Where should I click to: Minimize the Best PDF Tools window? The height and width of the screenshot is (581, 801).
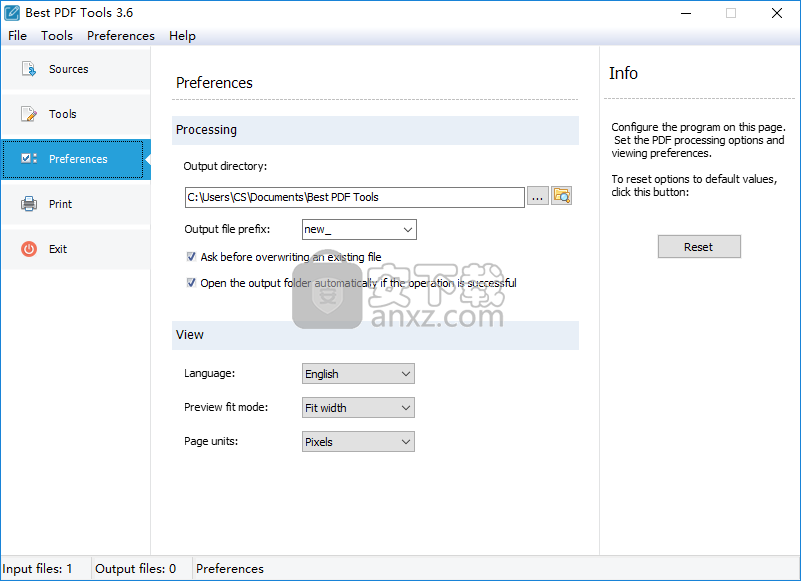point(686,13)
